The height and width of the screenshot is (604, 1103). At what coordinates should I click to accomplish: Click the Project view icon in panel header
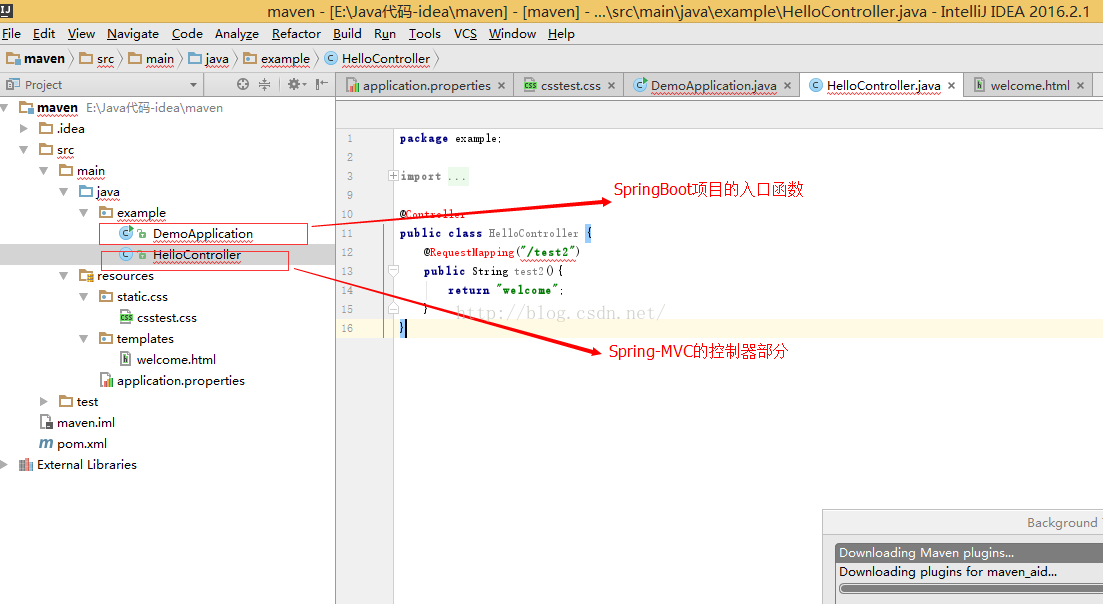pos(13,84)
